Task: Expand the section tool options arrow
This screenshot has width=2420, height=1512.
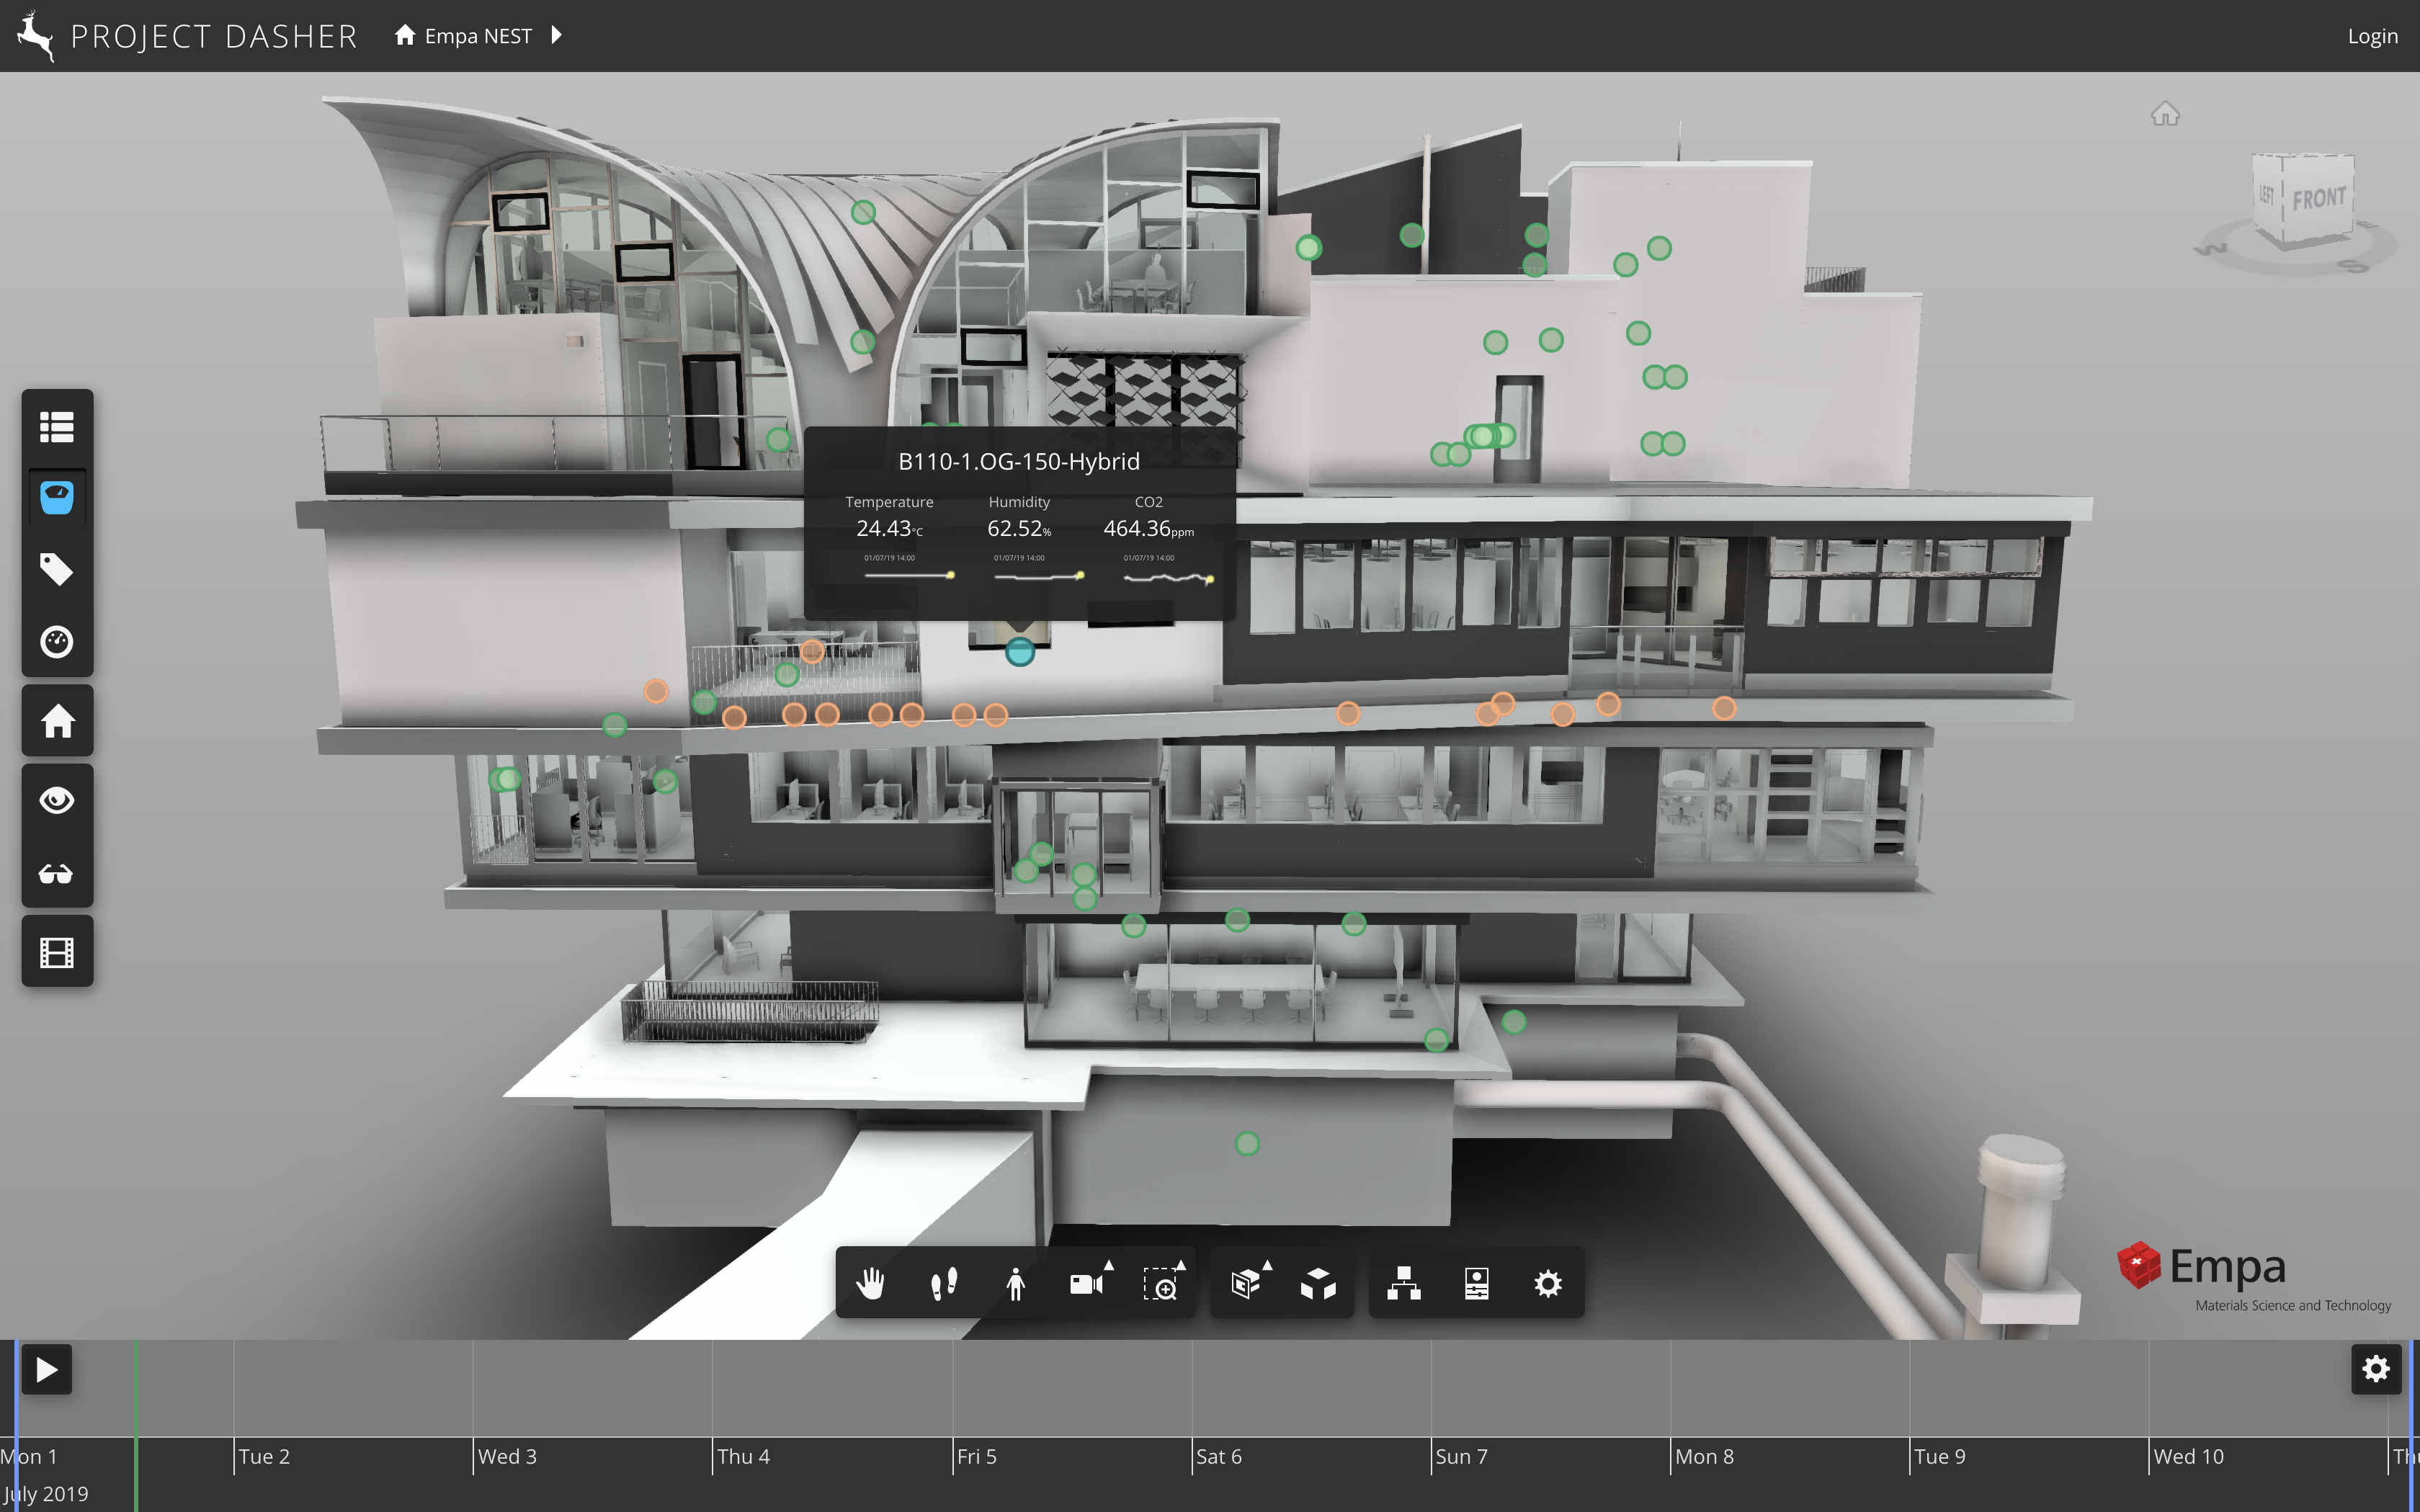Action: pos(1267,1266)
